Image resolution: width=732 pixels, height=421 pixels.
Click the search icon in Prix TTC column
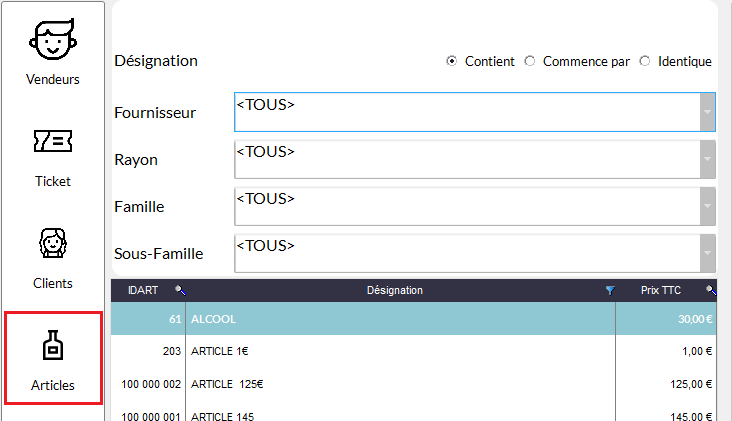[x=710, y=290]
